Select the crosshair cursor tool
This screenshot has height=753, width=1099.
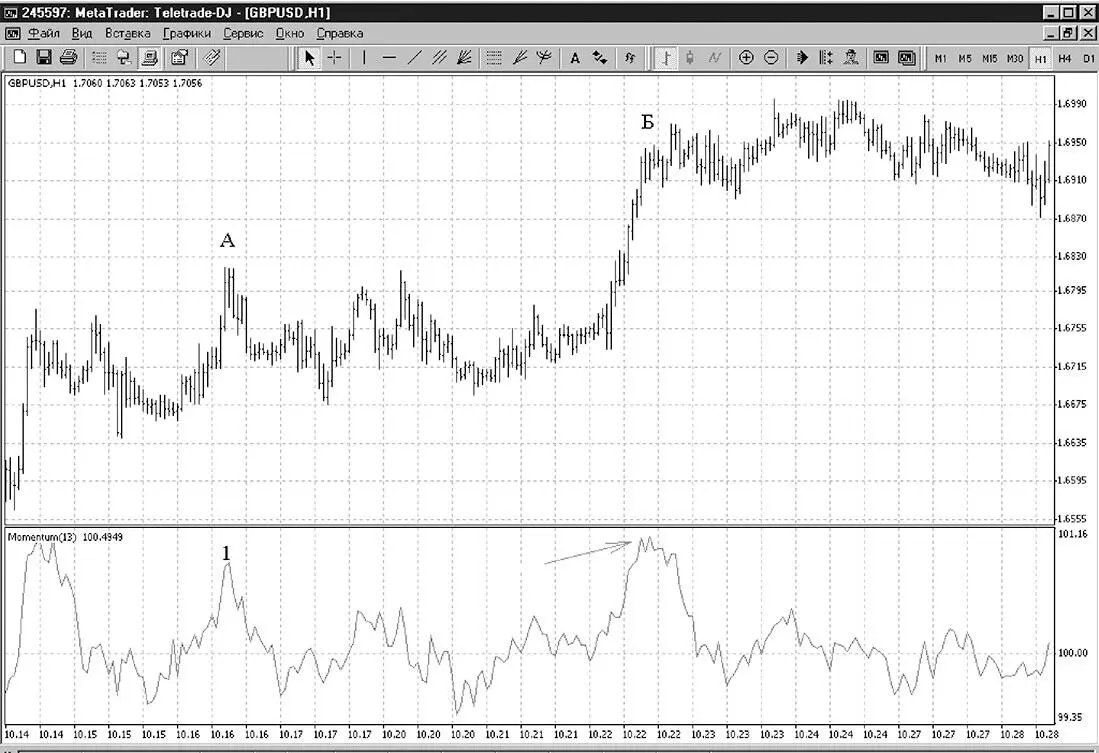334,57
